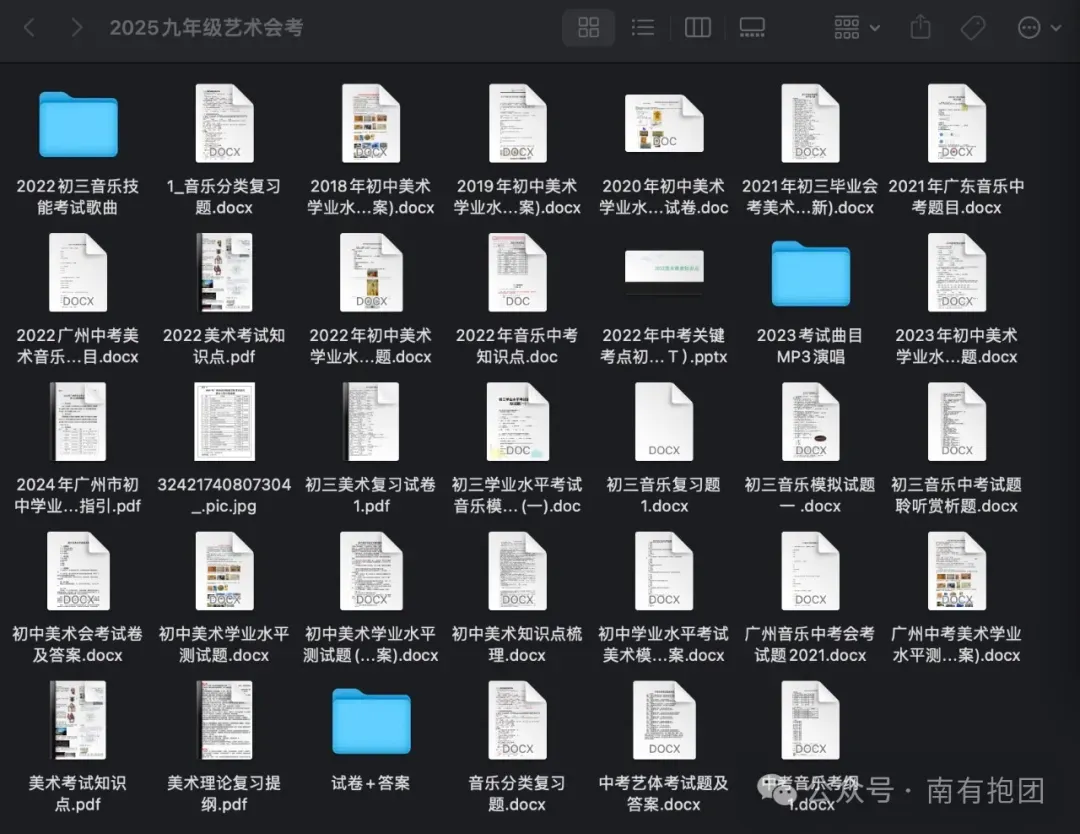Image resolution: width=1080 pixels, height=834 pixels.
Task: Select 2021年广东音乐中考题目.docx
Action: (x=957, y=124)
